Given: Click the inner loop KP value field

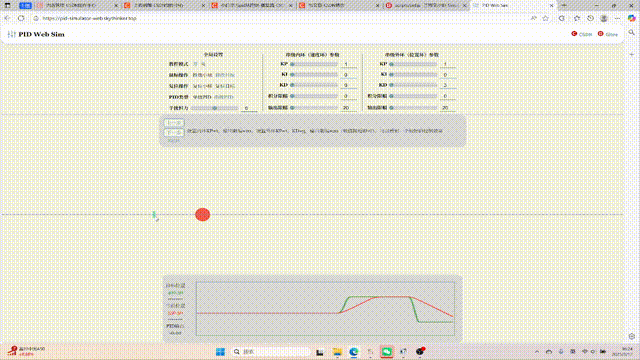Looking at the screenshot, I should coord(349,64).
